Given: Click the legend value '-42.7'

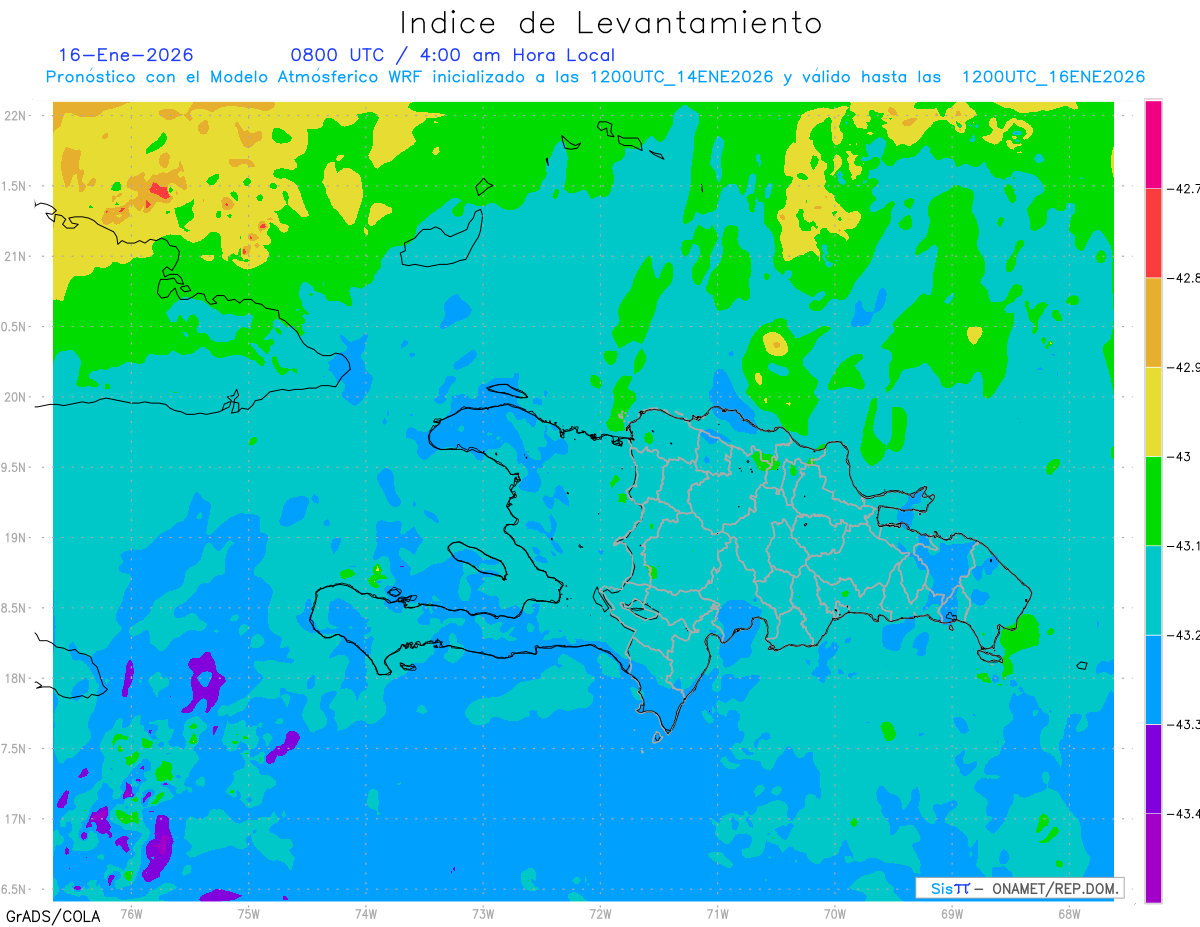Looking at the screenshot, I should [x=1183, y=188].
